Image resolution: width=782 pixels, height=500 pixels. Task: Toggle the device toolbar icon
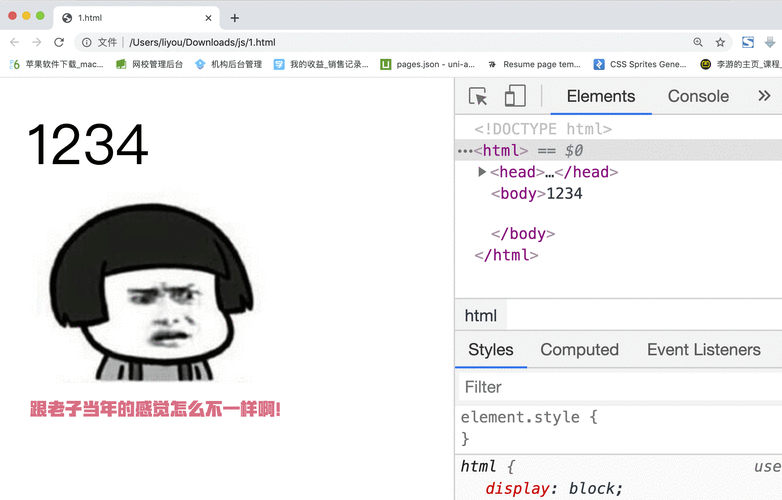tap(515, 96)
